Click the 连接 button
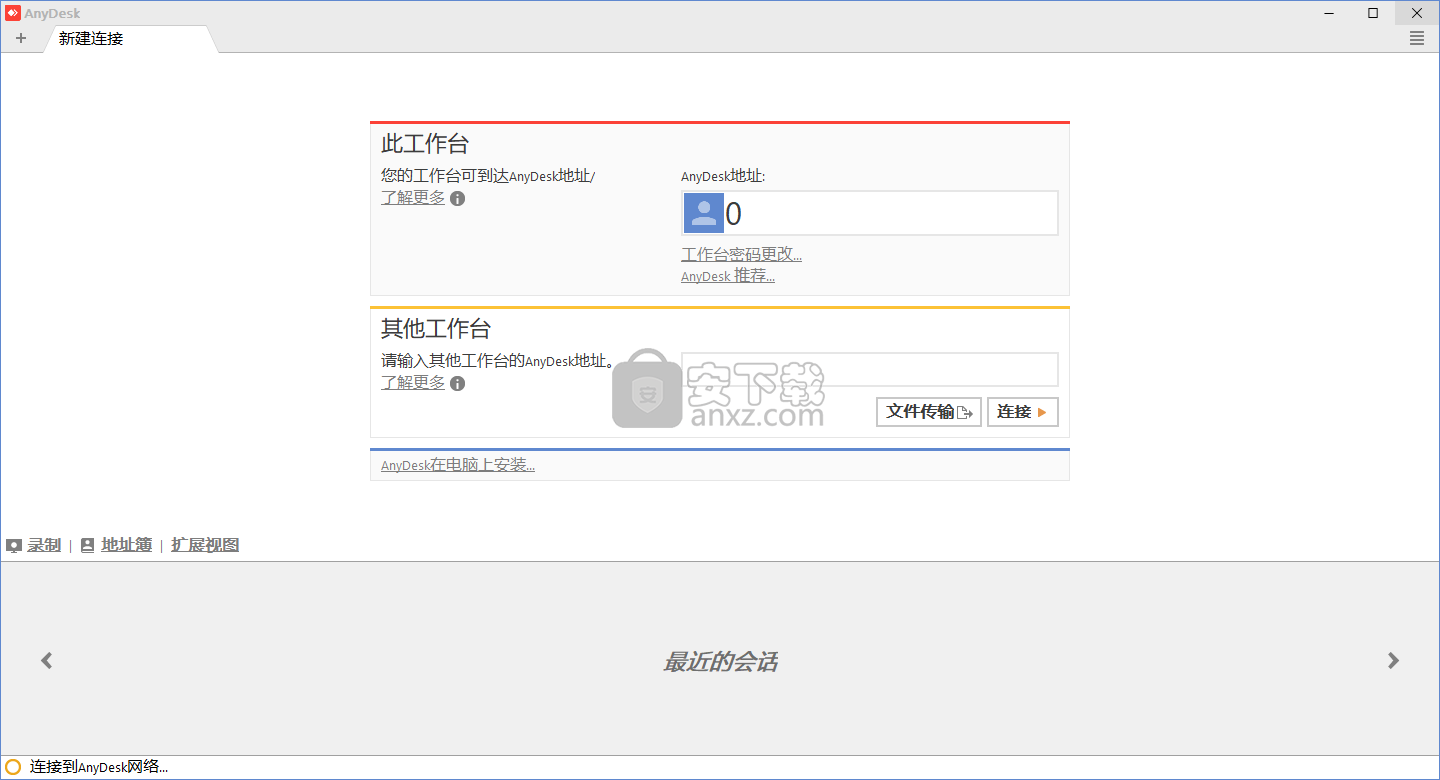Viewport: 1440px width, 780px height. [x=1023, y=412]
